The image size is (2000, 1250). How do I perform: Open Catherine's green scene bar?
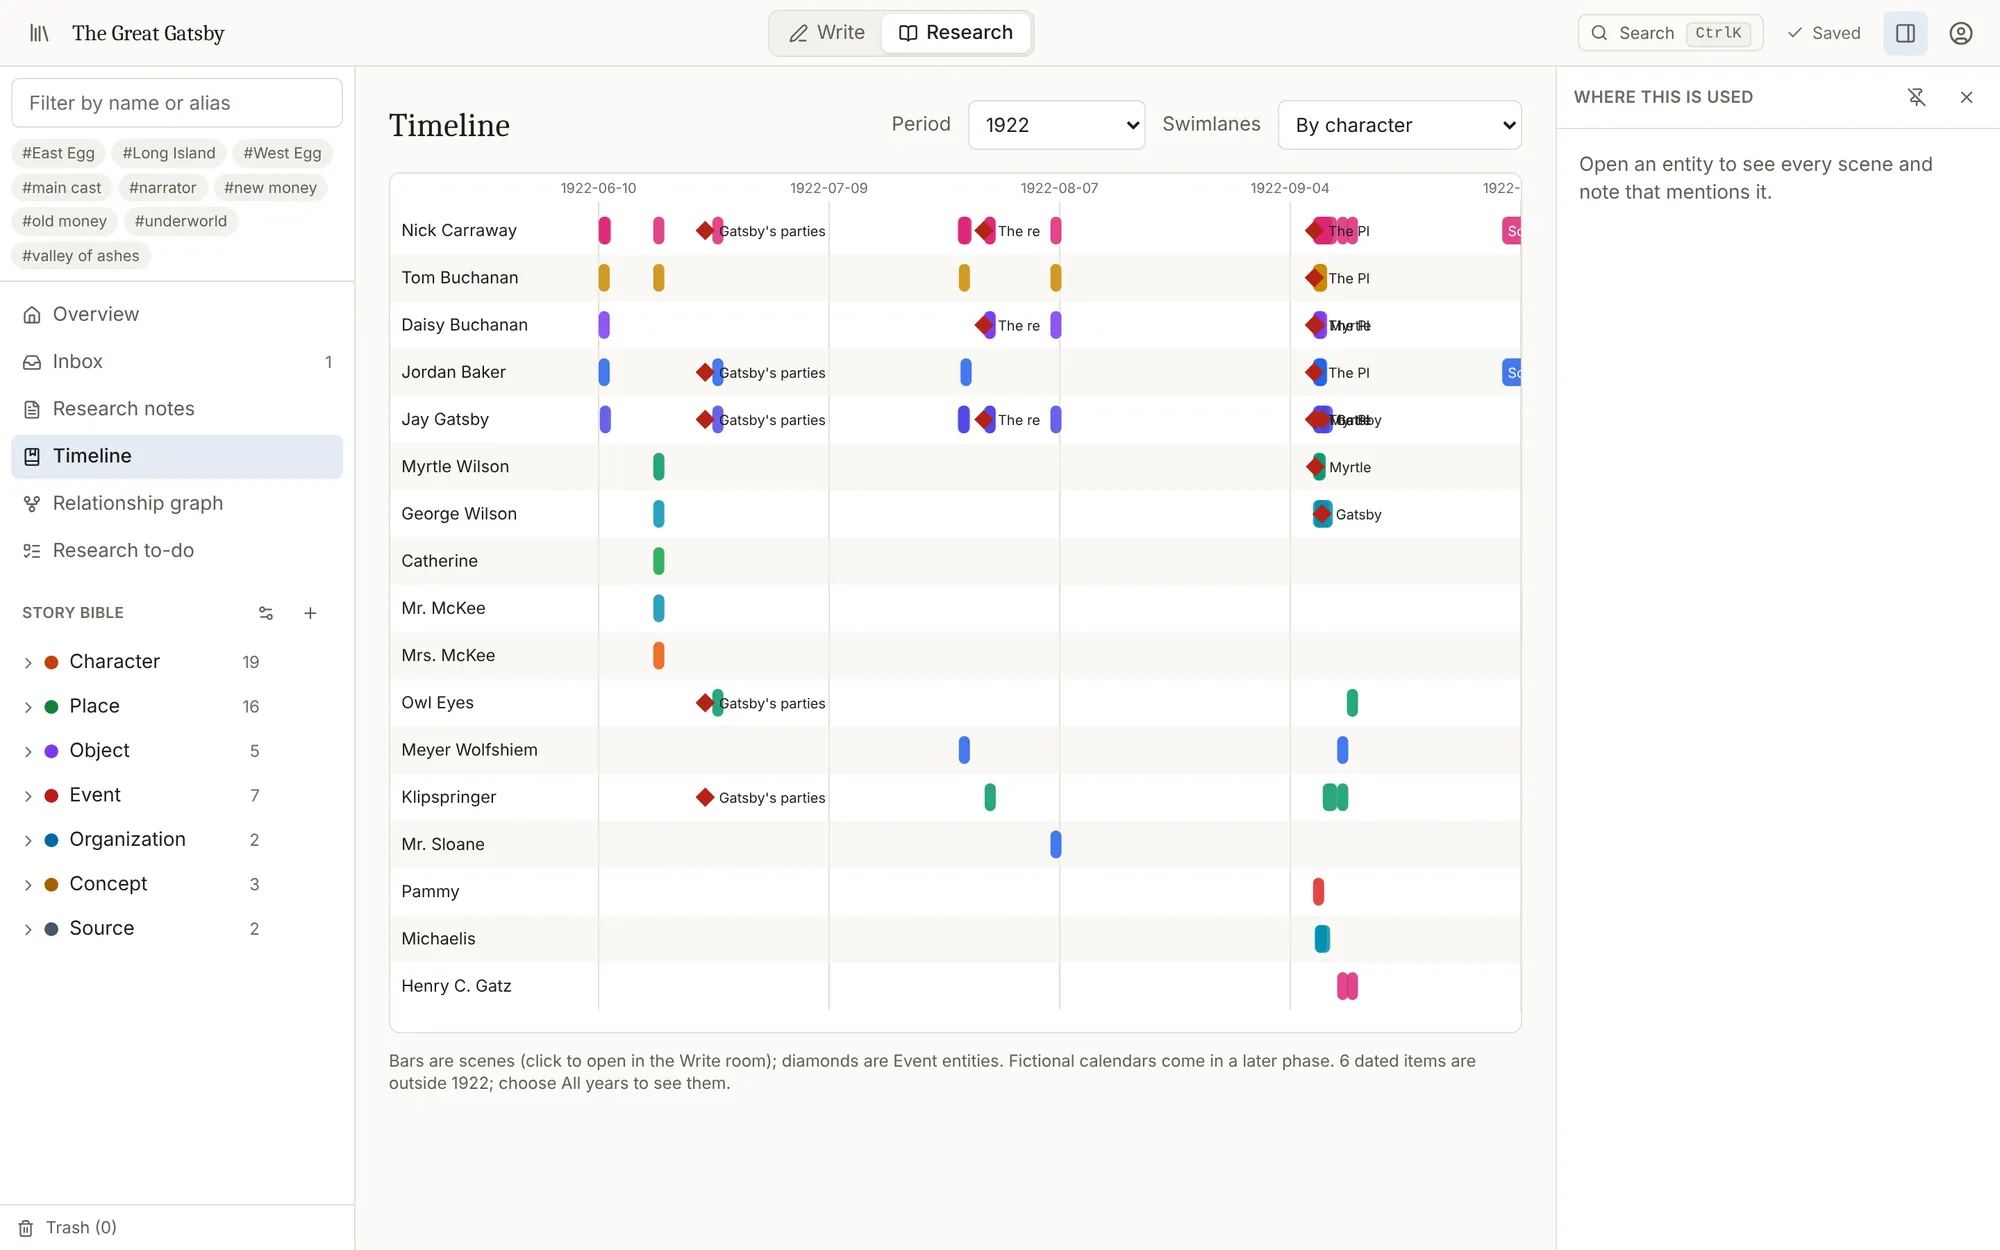tap(658, 561)
